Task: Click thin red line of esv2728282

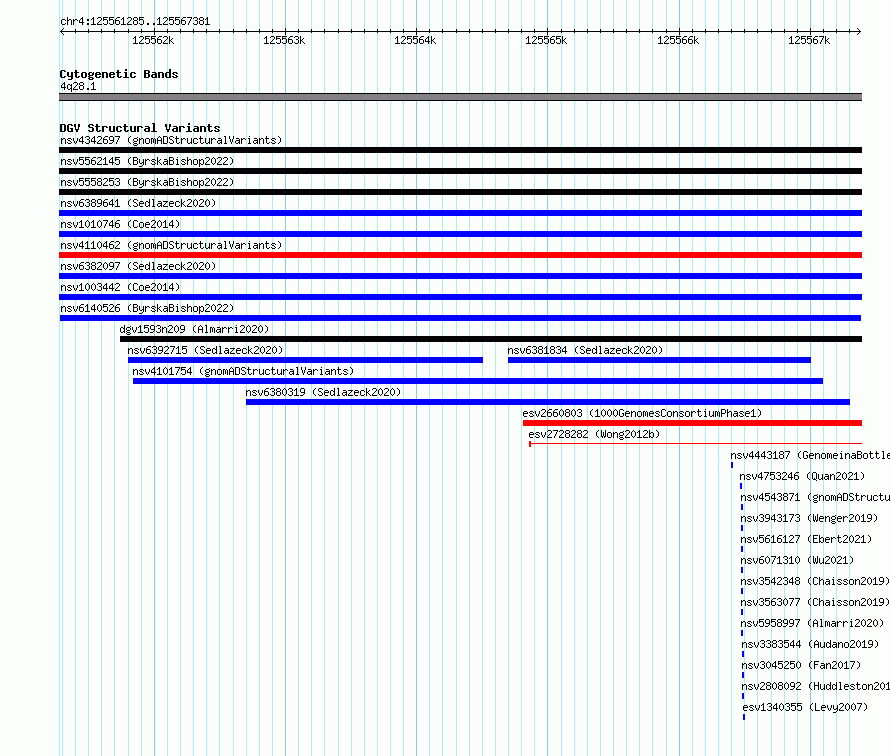Action: point(695,444)
